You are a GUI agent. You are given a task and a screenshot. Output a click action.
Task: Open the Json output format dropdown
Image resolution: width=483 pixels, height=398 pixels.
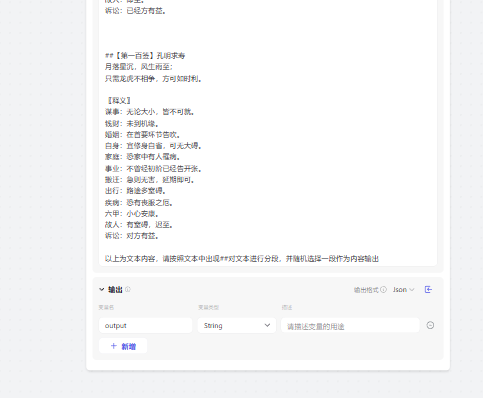click(x=403, y=290)
